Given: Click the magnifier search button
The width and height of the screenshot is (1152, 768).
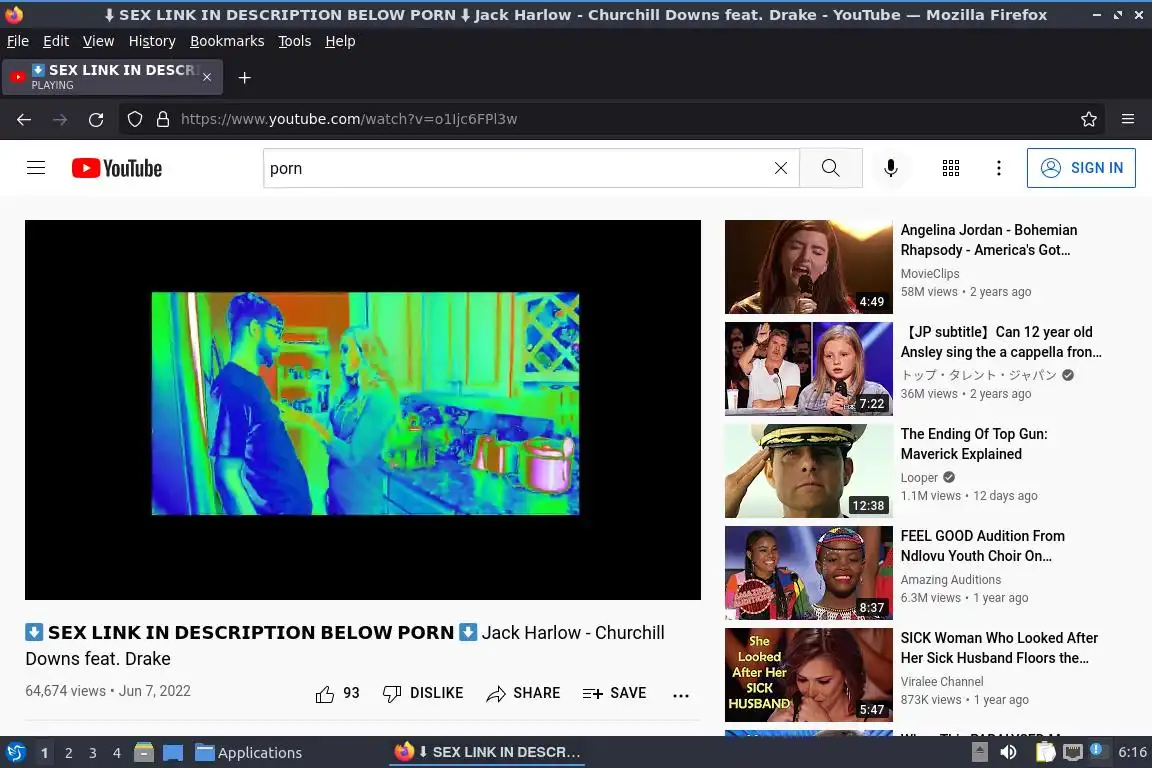Looking at the screenshot, I should pyautogui.click(x=831, y=168).
